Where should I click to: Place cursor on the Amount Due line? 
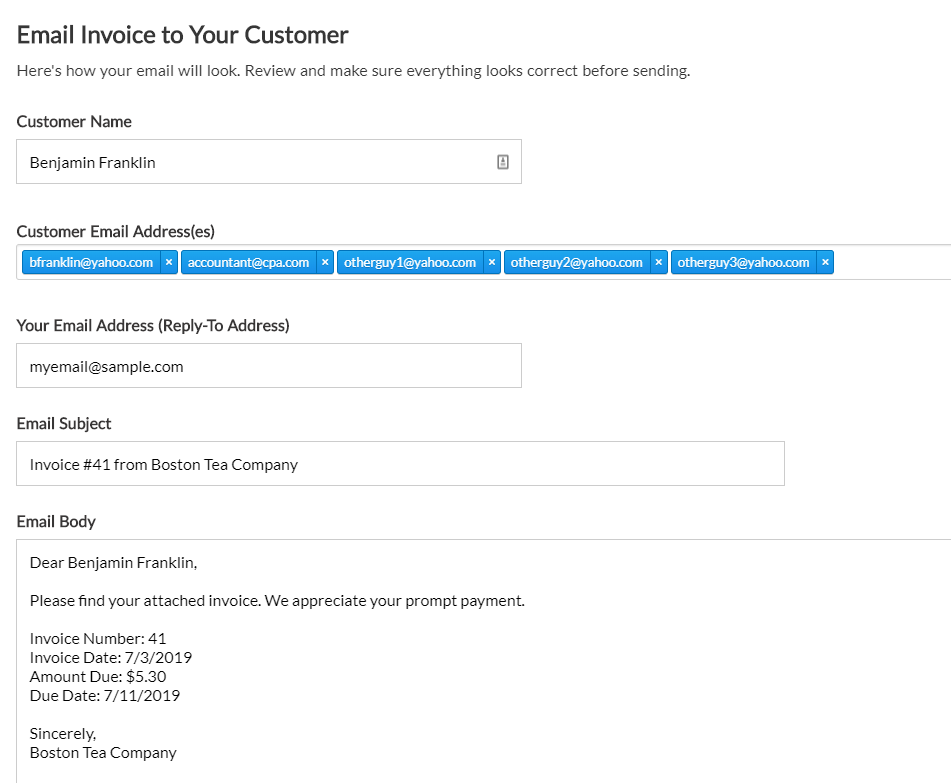[x=98, y=677]
